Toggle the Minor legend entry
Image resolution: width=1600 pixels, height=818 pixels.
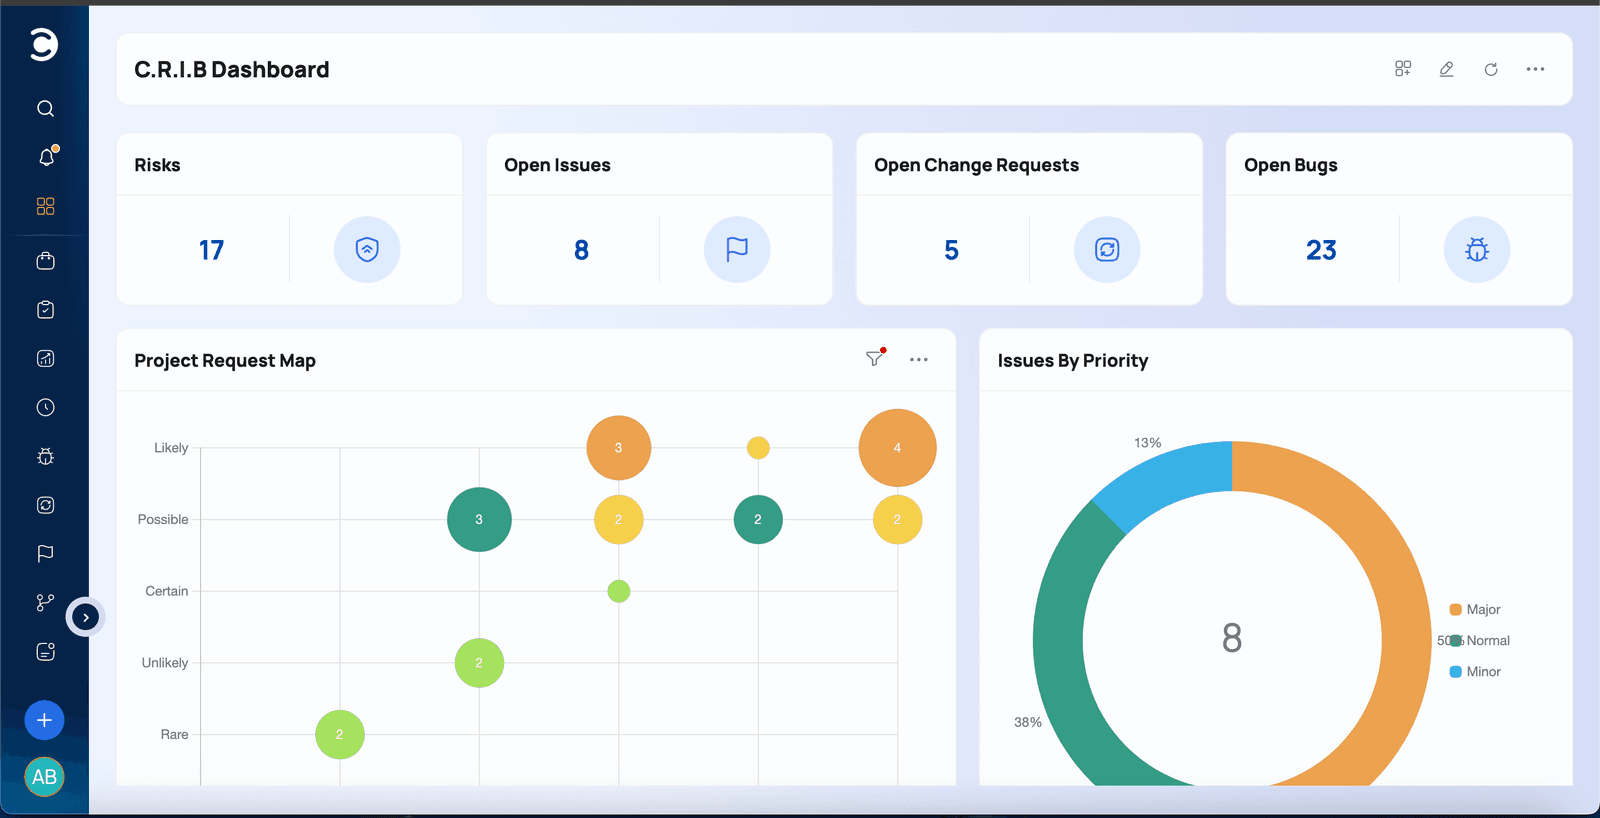click(1475, 671)
